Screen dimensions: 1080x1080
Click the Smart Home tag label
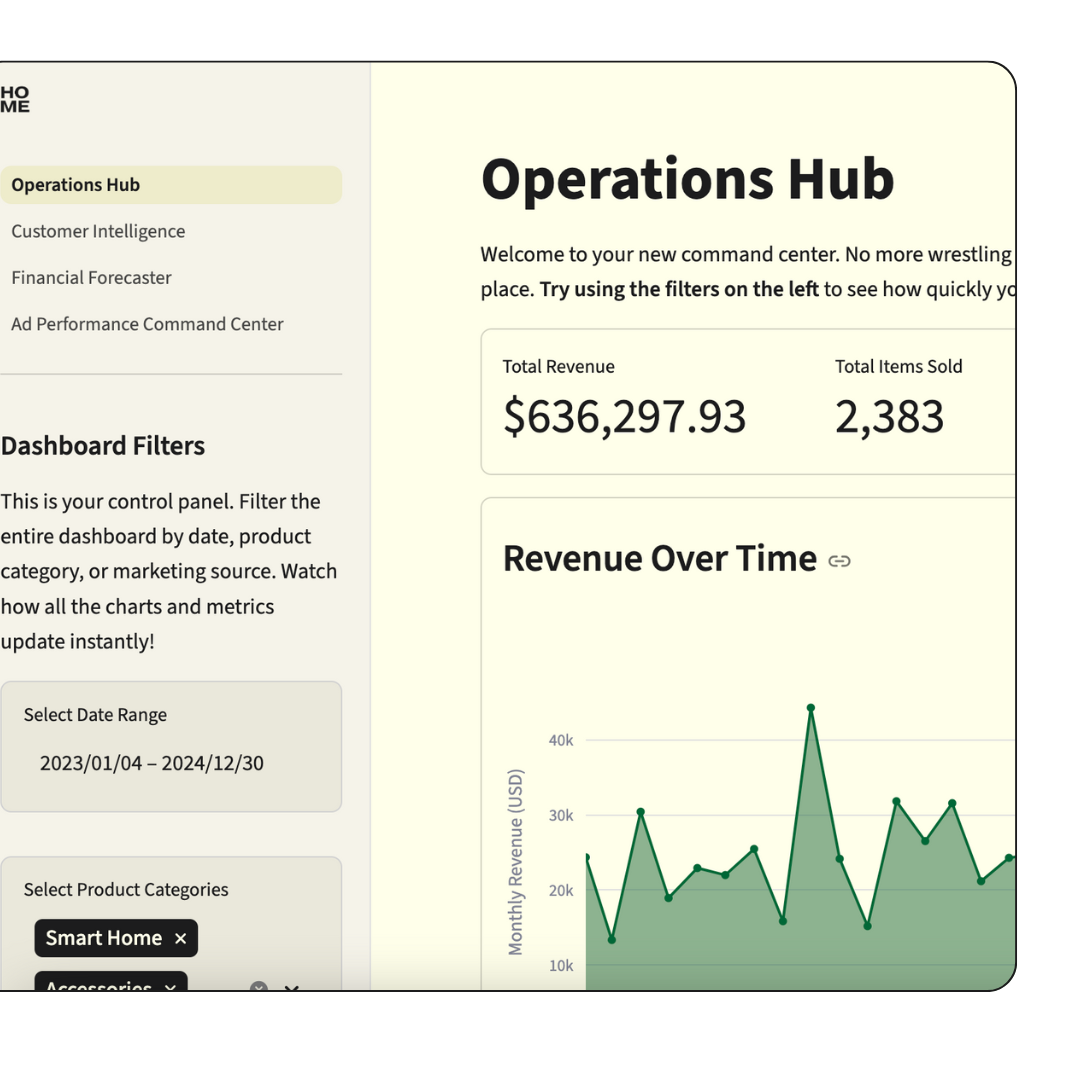103,938
